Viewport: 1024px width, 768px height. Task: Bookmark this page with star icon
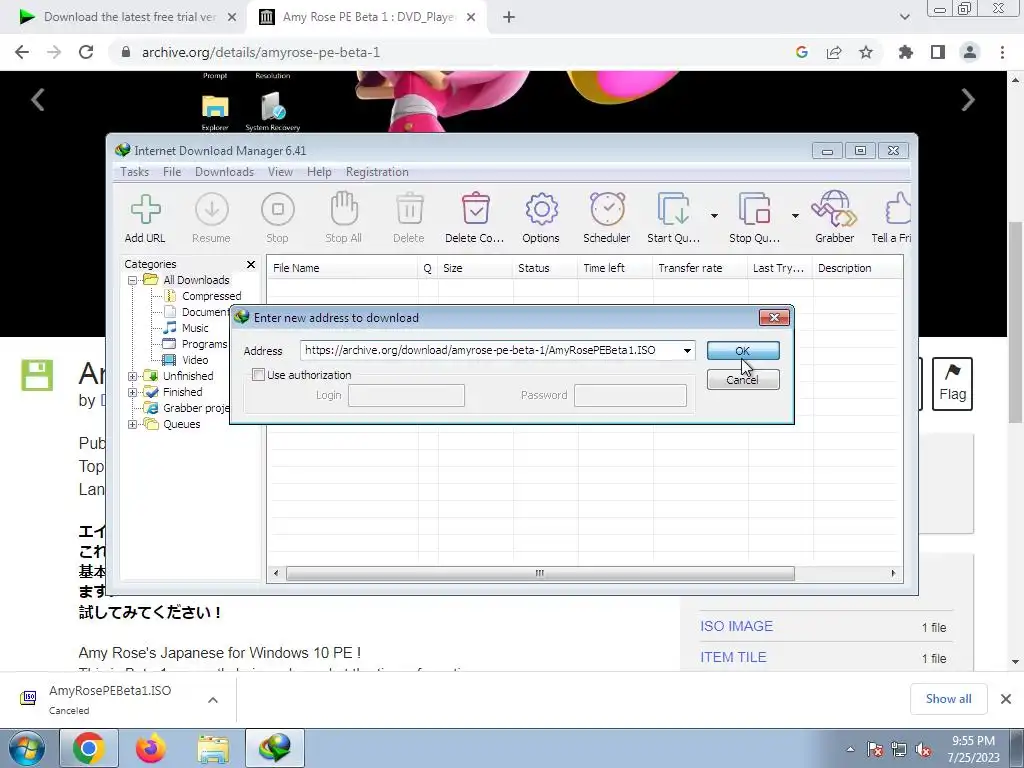866,52
